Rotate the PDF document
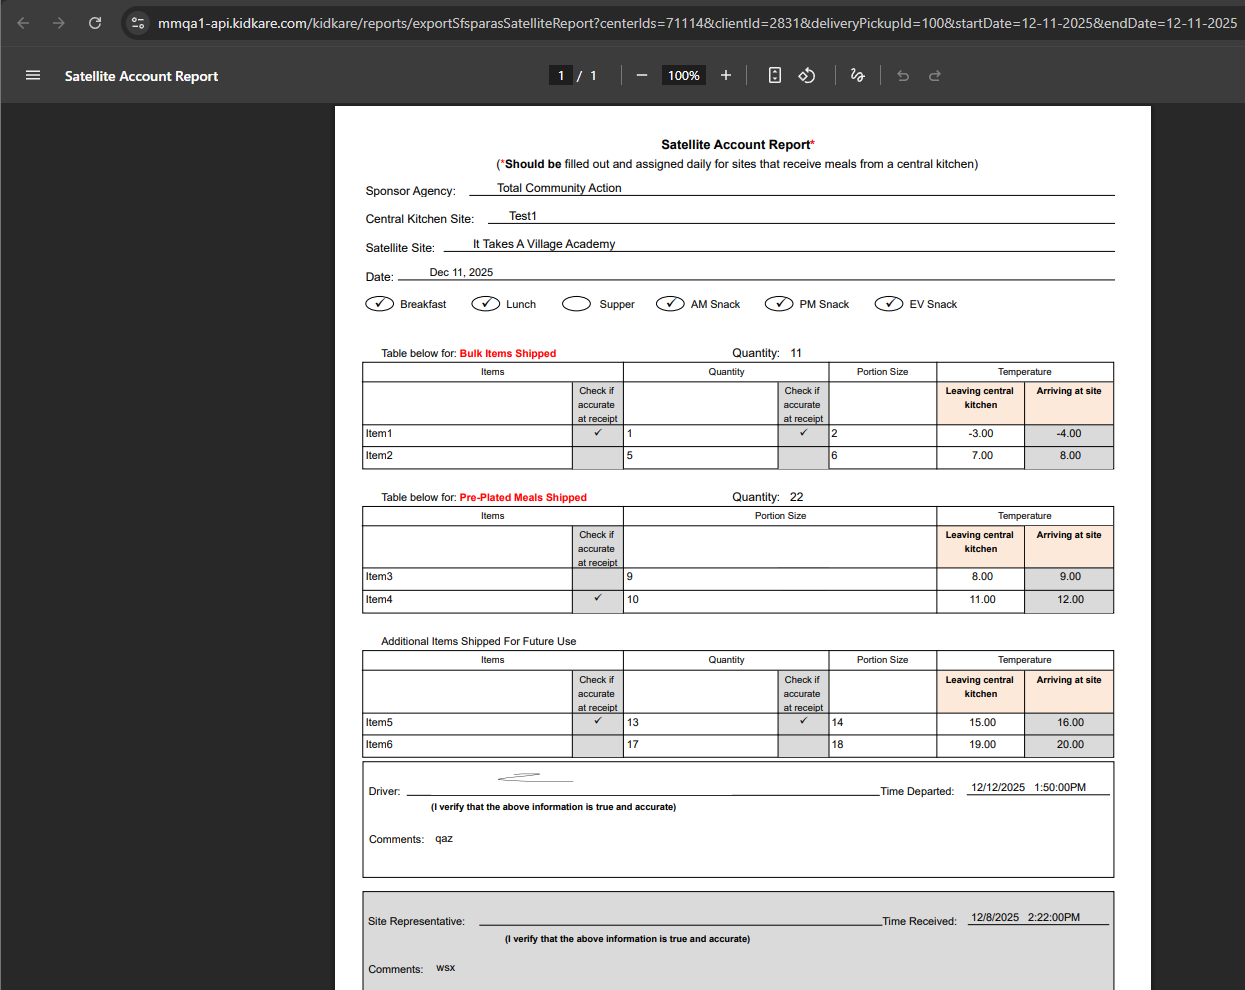The width and height of the screenshot is (1245, 990). [807, 75]
